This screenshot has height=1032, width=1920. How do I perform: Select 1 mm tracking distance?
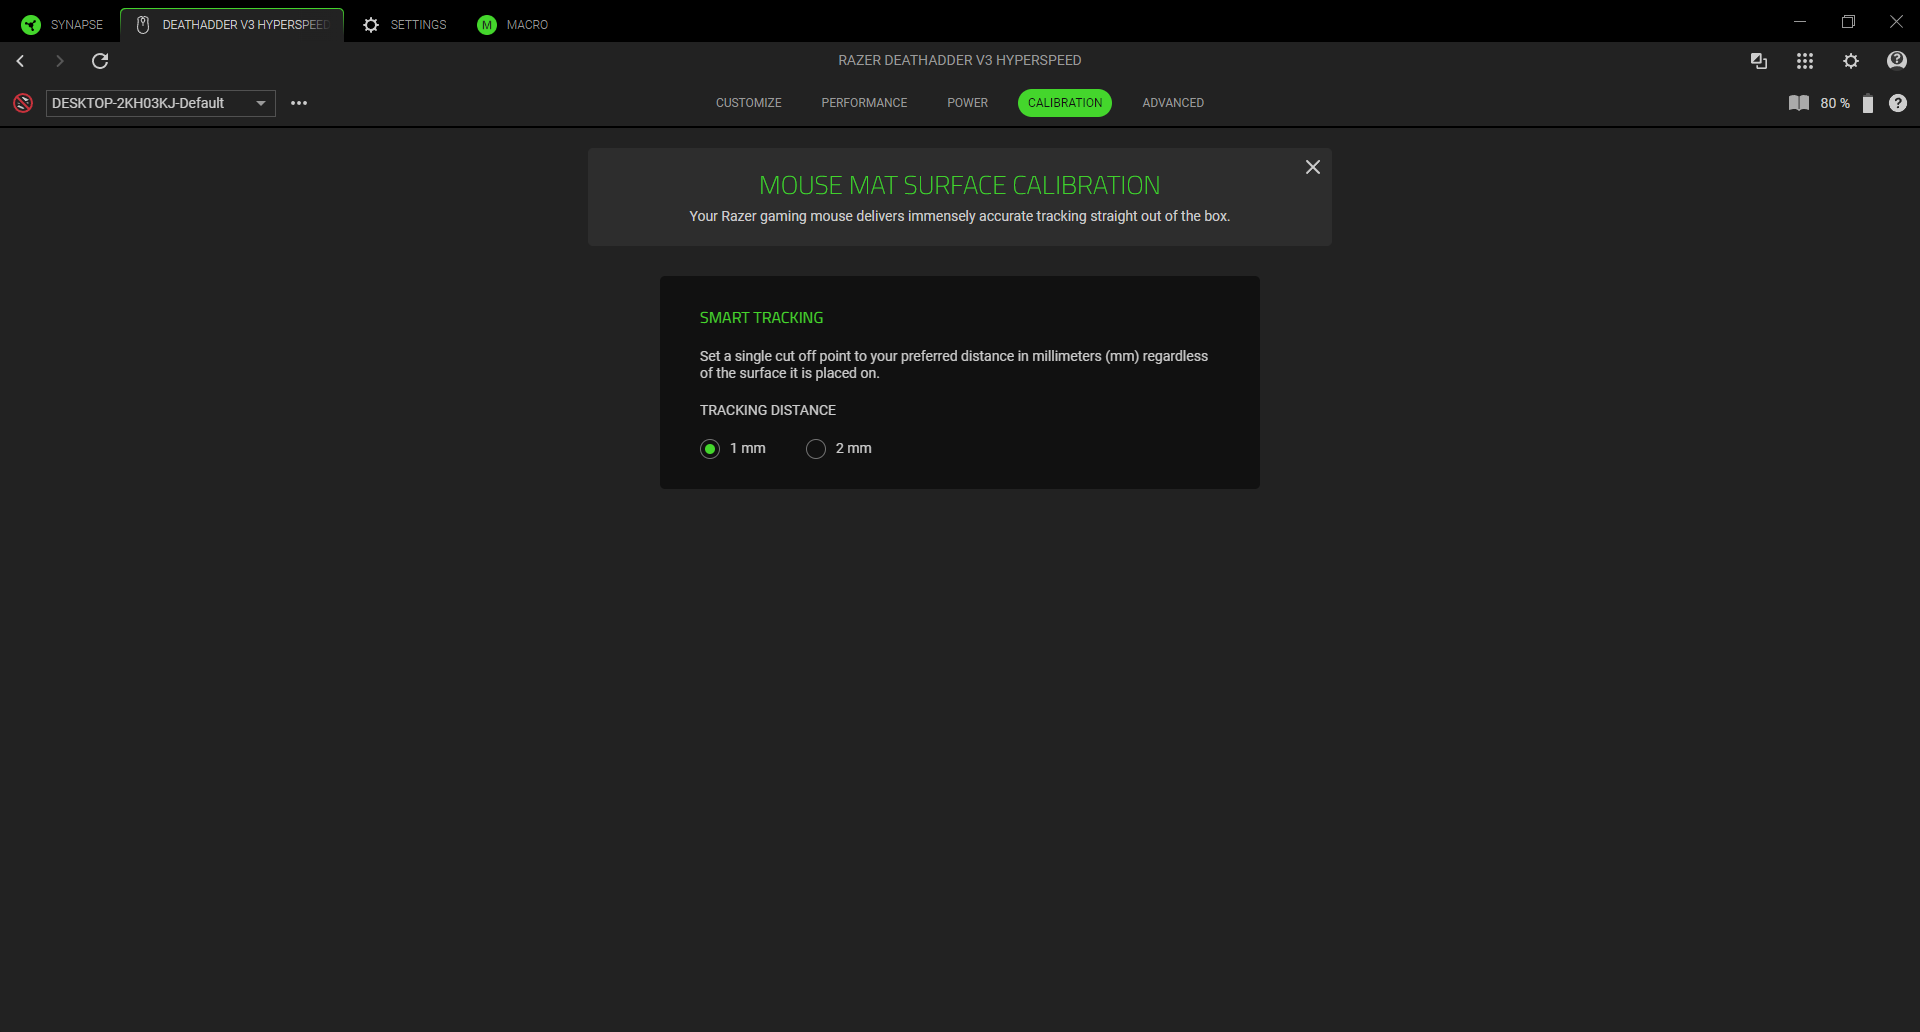click(710, 449)
